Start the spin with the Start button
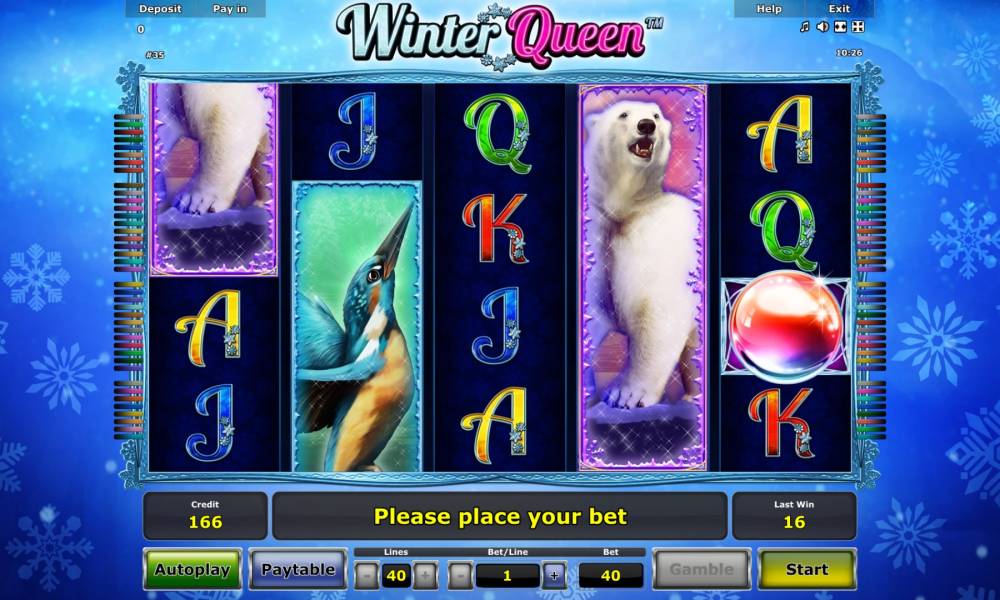 tap(807, 569)
